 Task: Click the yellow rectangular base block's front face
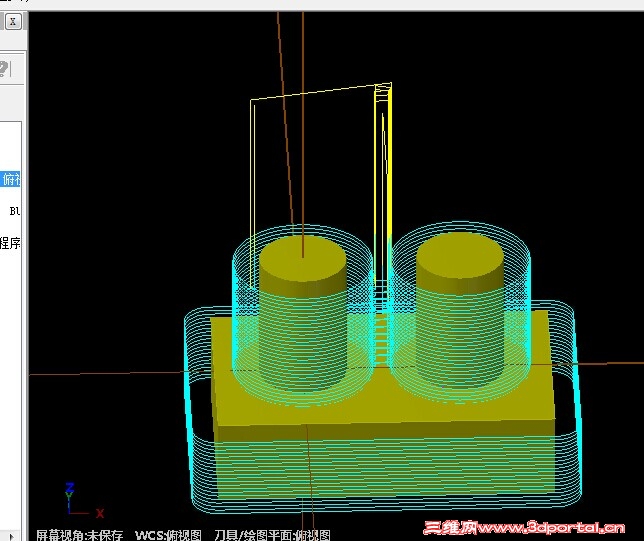(x=385, y=458)
